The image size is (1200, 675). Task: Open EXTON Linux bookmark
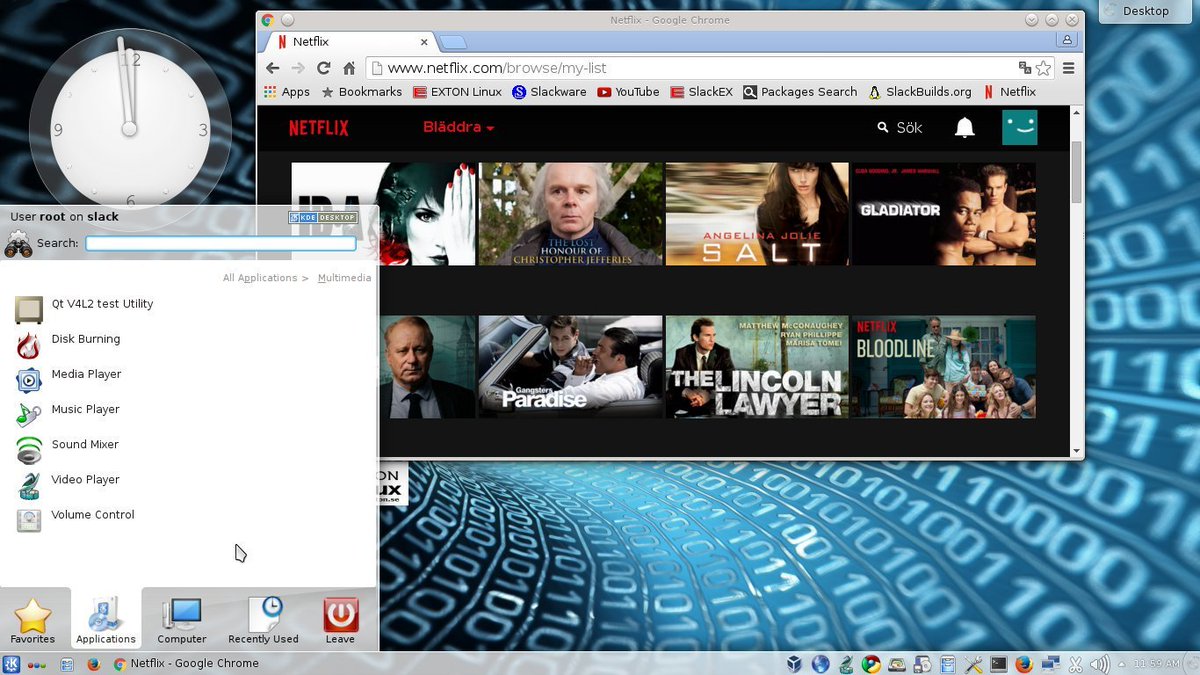[457, 92]
